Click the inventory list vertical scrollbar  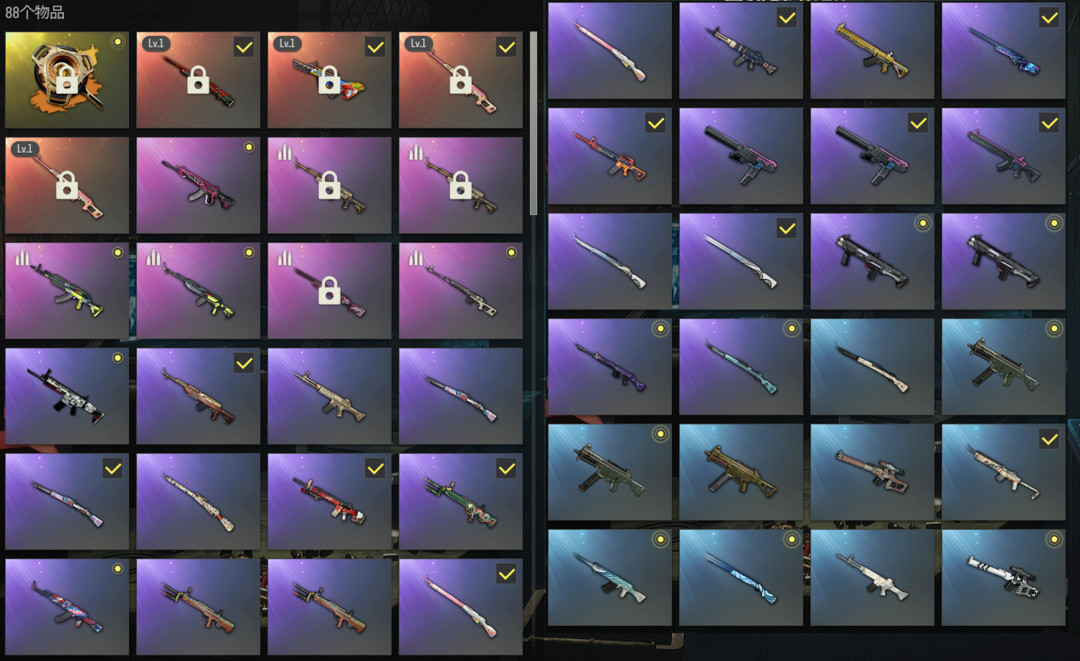click(x=533, y=123)
